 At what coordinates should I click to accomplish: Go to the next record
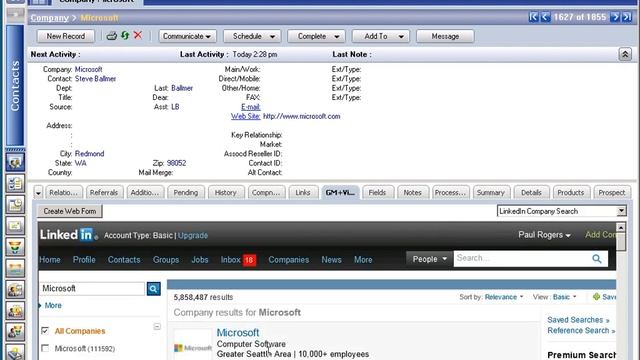tap(615, 17)
